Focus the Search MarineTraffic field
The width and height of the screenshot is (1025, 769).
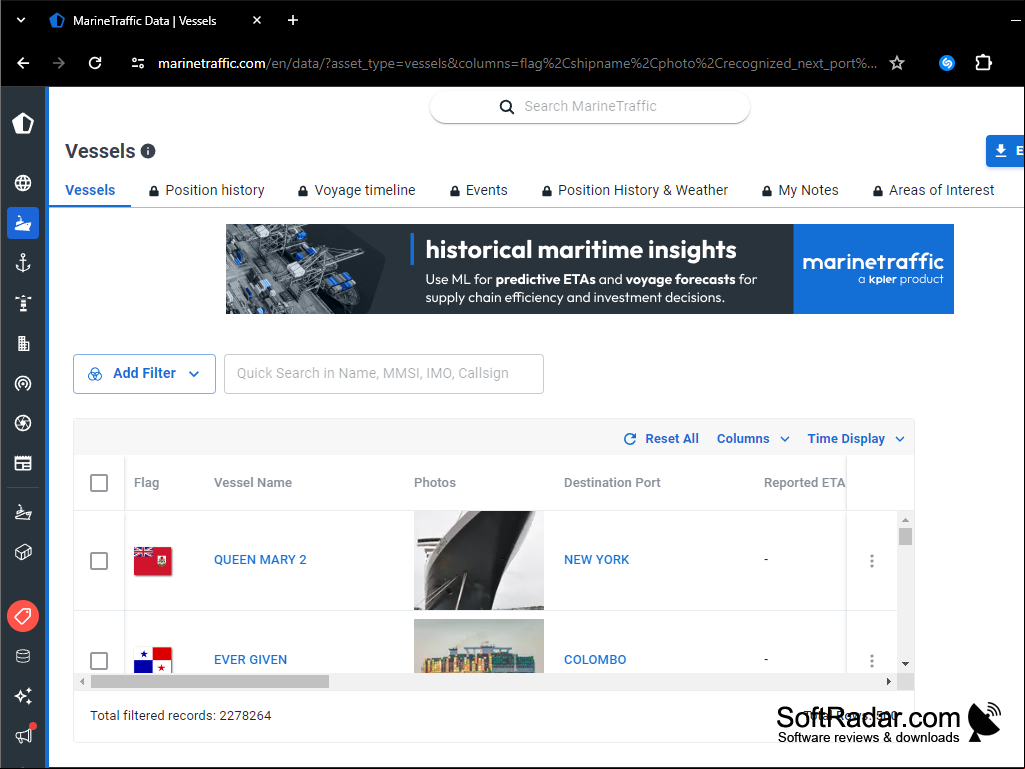[590, 107]
